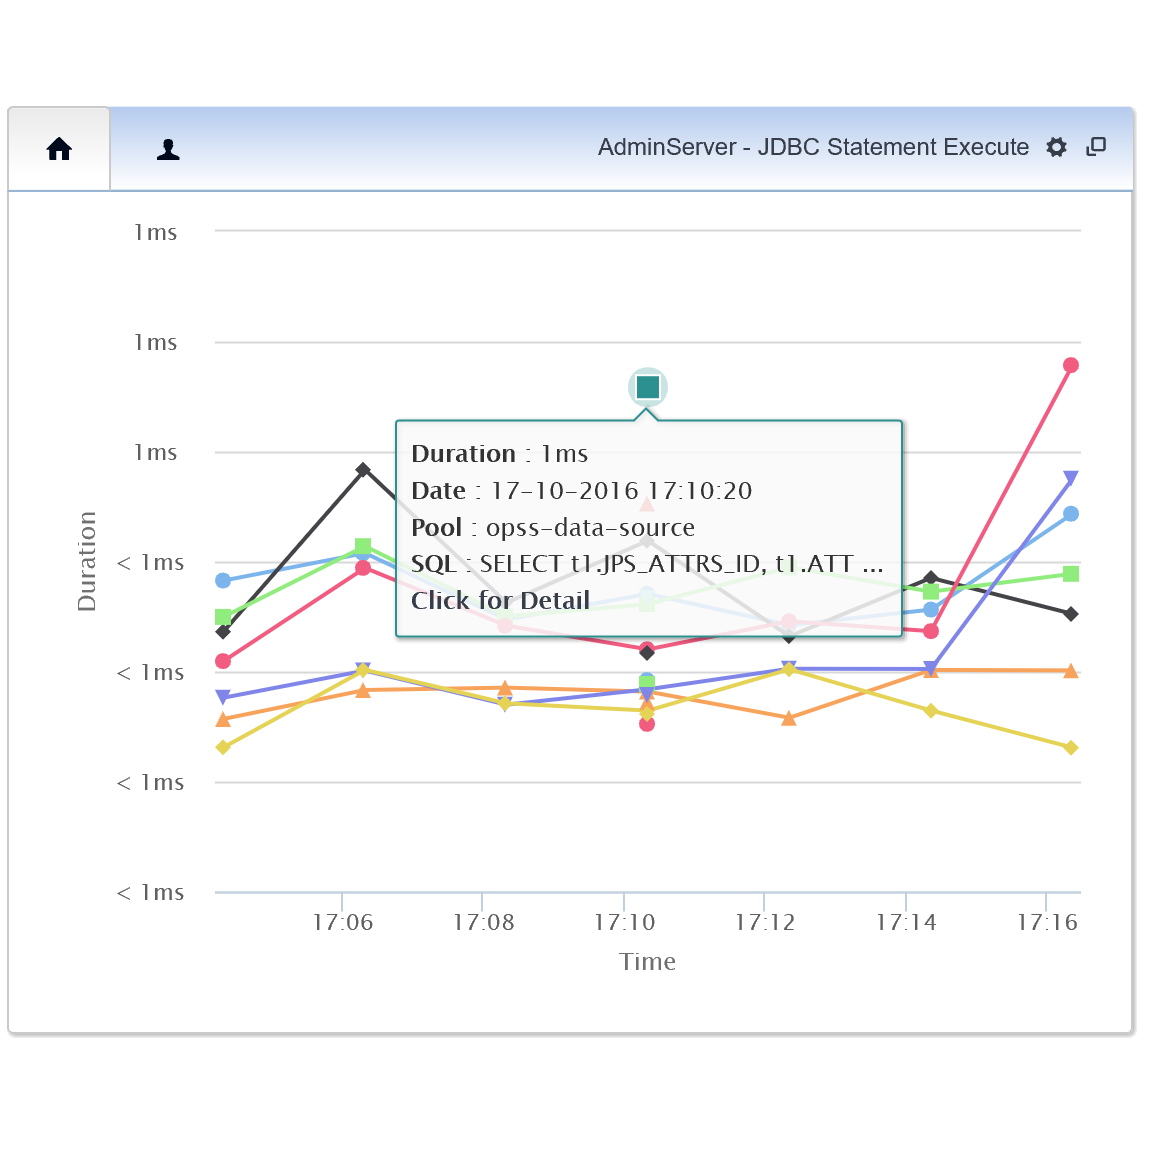This screenshot has height=1150, width=1150.
Task: Select the red circle point at 17:16 peak
Action: click(1071, 365)
